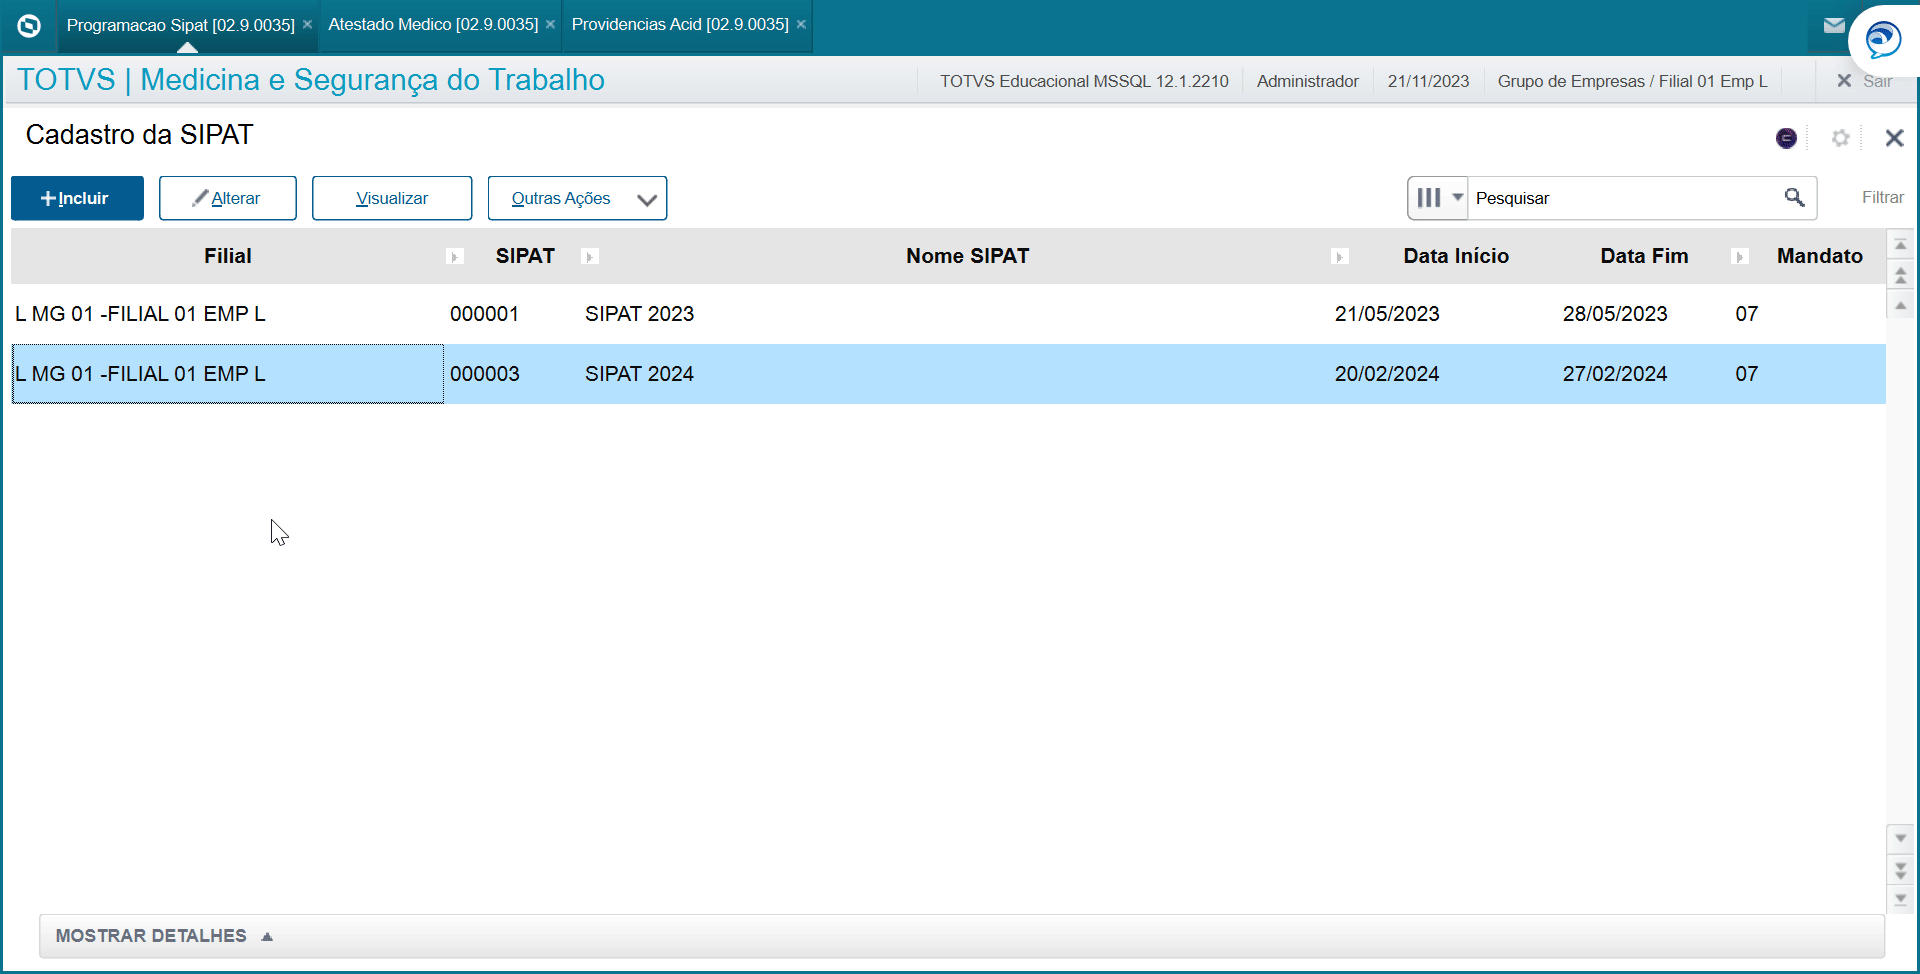The image size is (1920, 974).
Task: Click the Incluir button
Action: pos(77,198)
